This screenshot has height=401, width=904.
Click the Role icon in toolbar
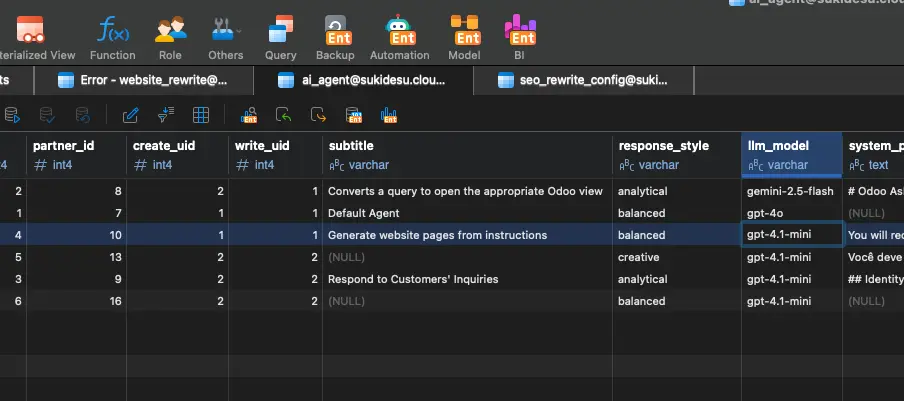[170, 37]
